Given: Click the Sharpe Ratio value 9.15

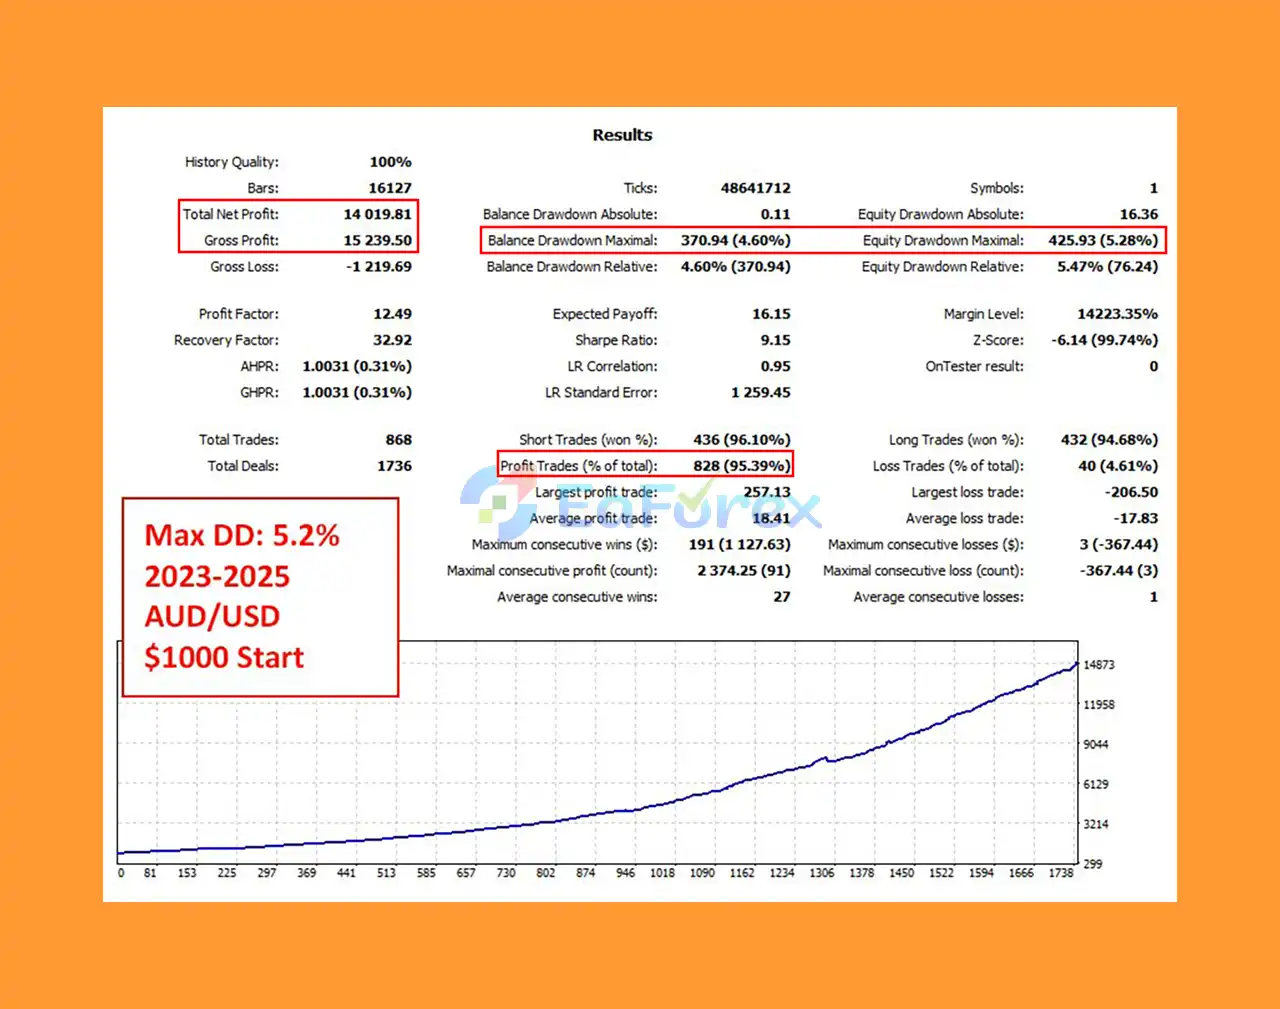Looking at the screenshot, I should click(x=775, y=340).
